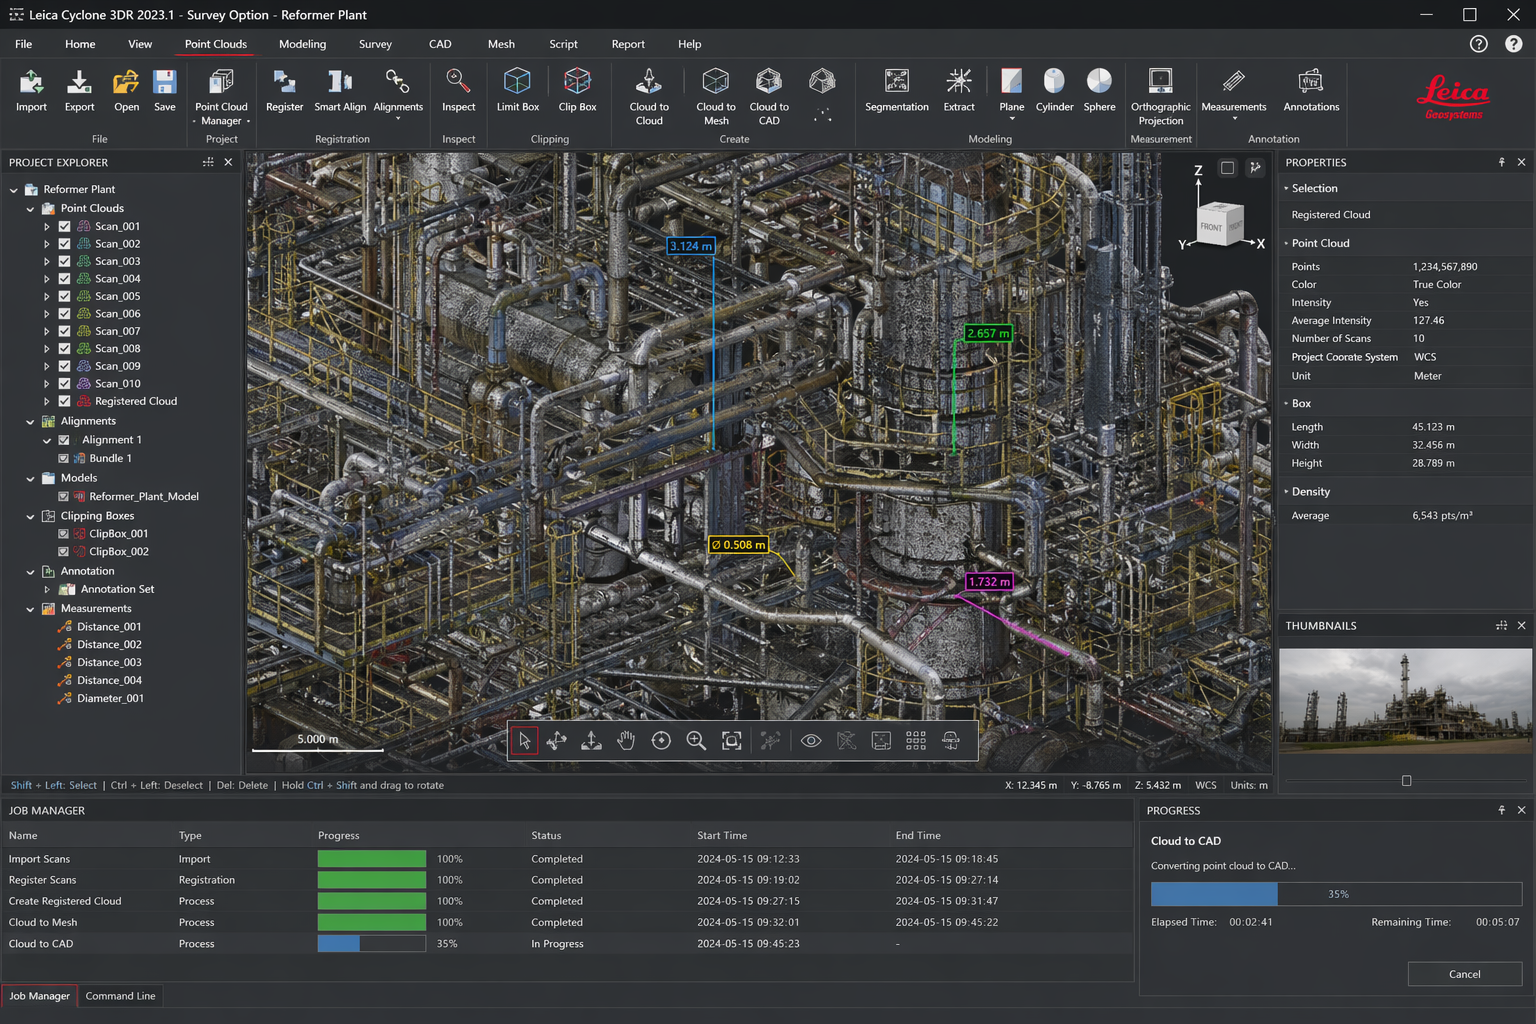Image resolution: width=1536 pixels, height=1024 pixels.
Task: Click the FRONT view cube
Action: coord(1219,225)
